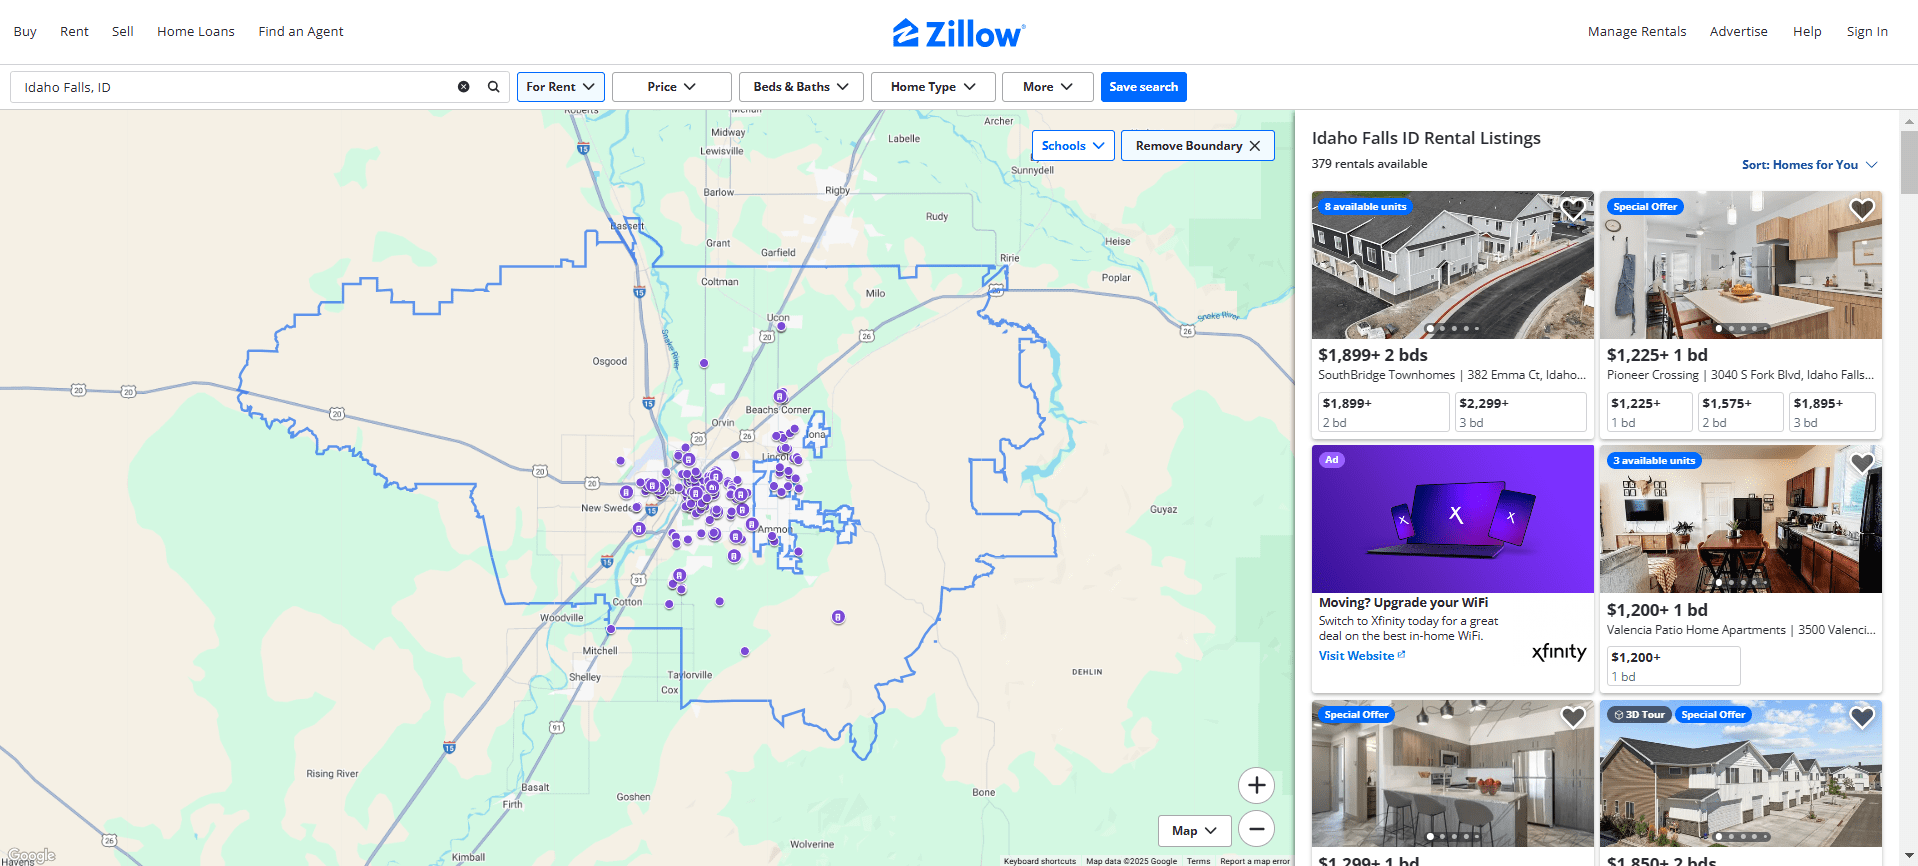Click Report a map error
This screenshot has width=1918, height=866.
[1255, 861]
